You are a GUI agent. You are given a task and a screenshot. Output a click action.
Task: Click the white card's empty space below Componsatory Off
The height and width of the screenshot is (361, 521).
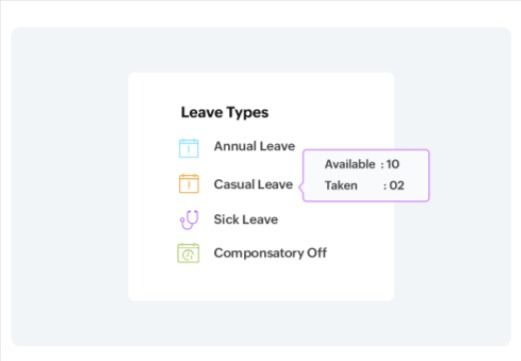[x=261, y=283]
